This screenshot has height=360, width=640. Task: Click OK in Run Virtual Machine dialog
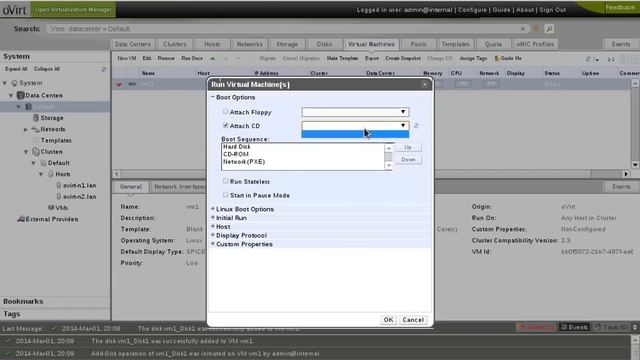pos(388,320)
